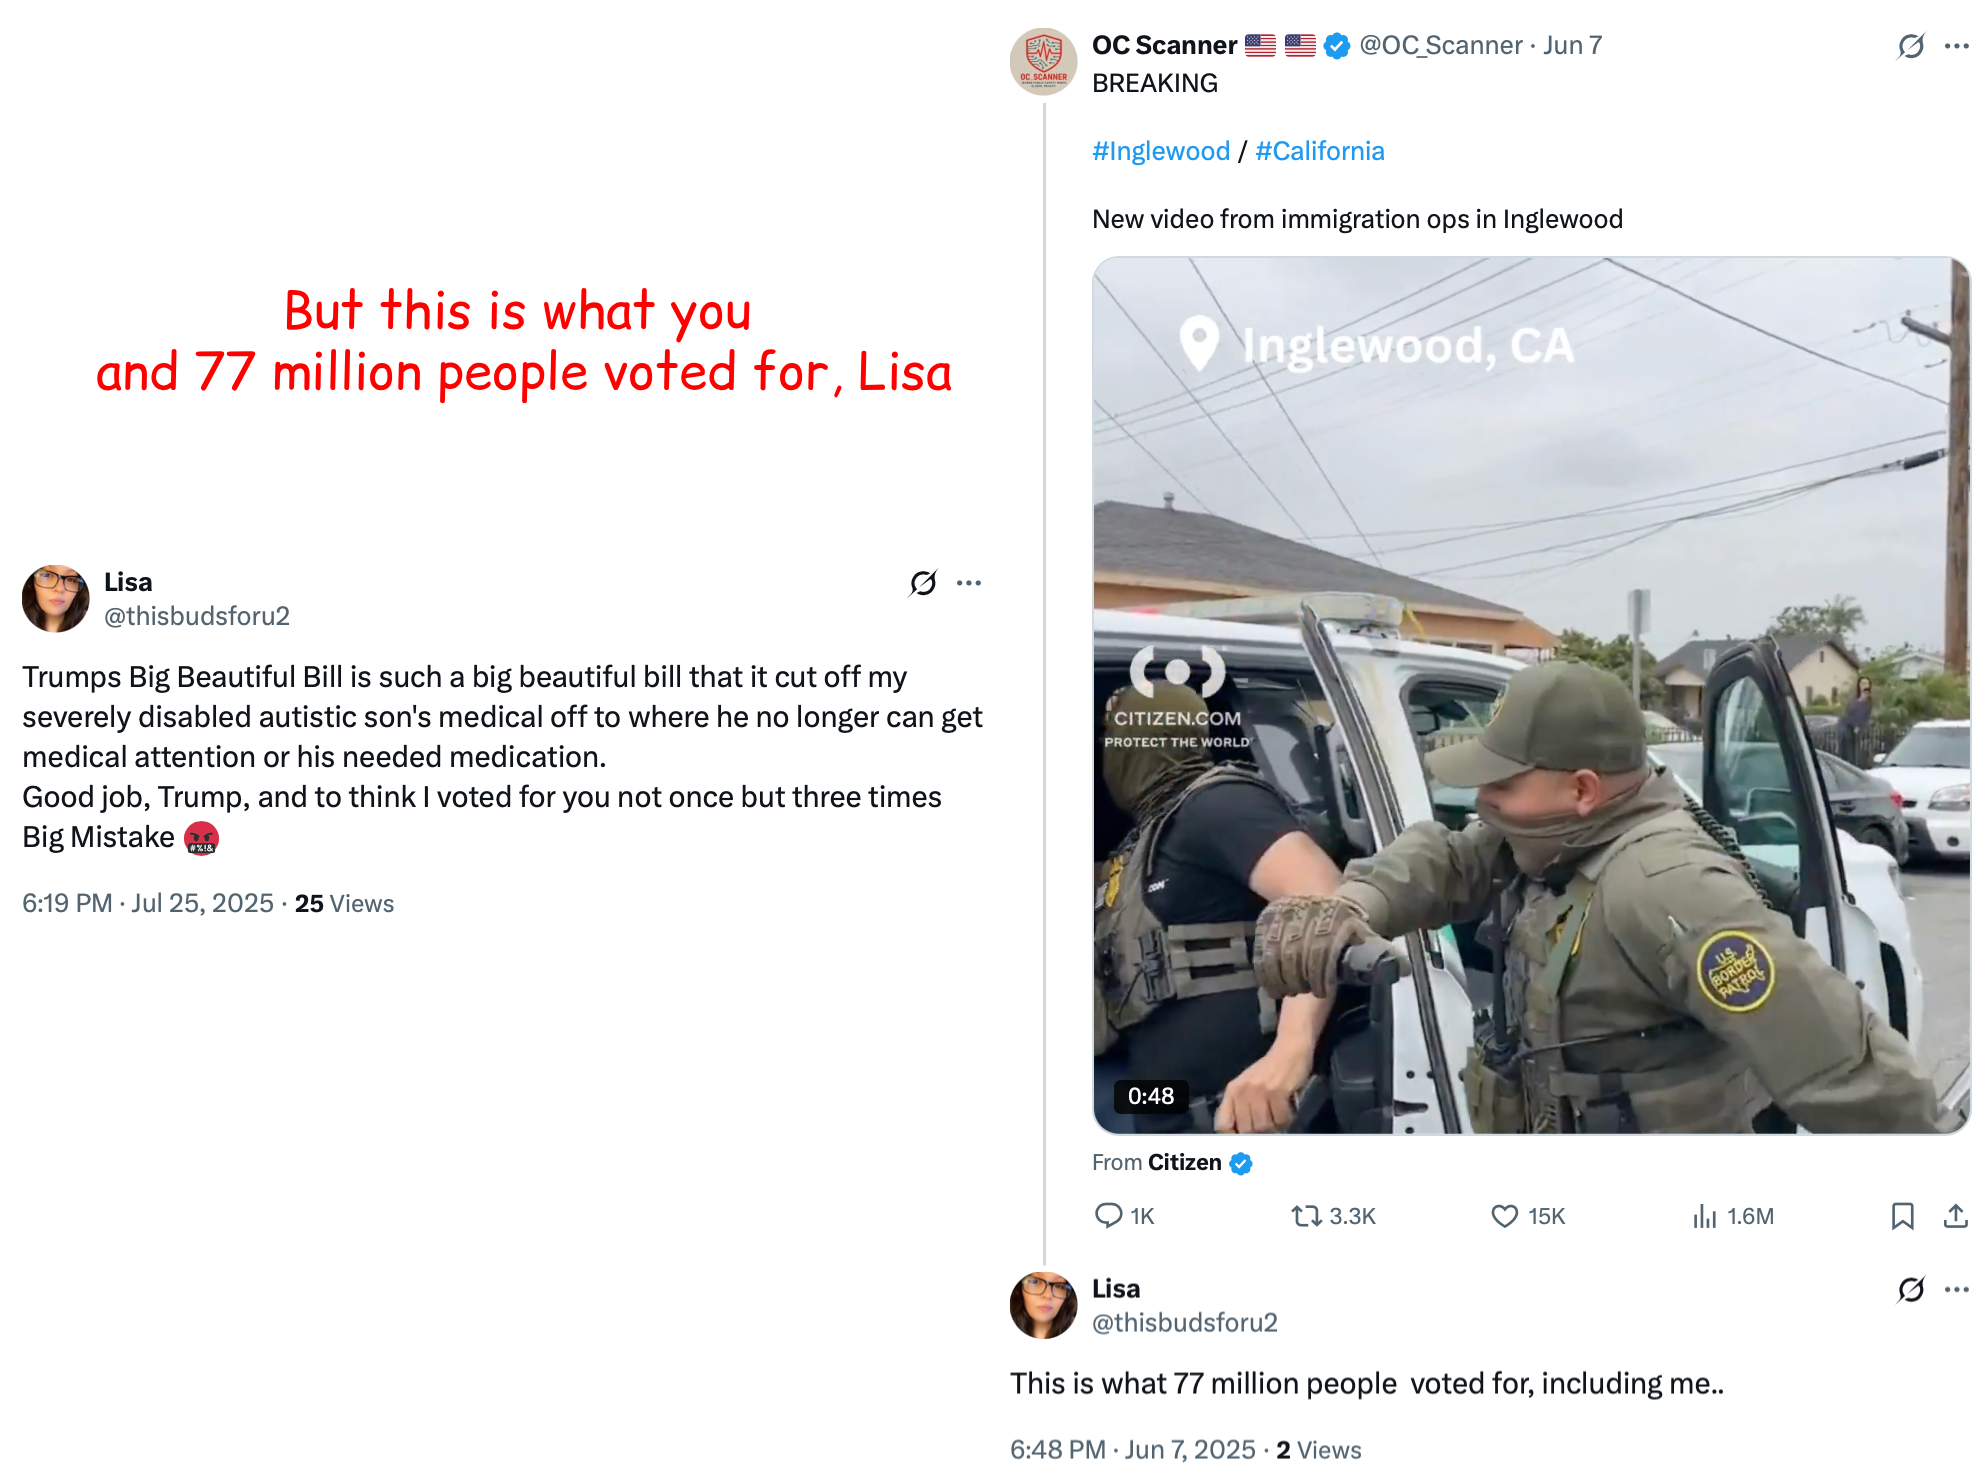The image size is (1988, 1482).
Task: Share the OC Scanner post
Action: (1955, 1216)
